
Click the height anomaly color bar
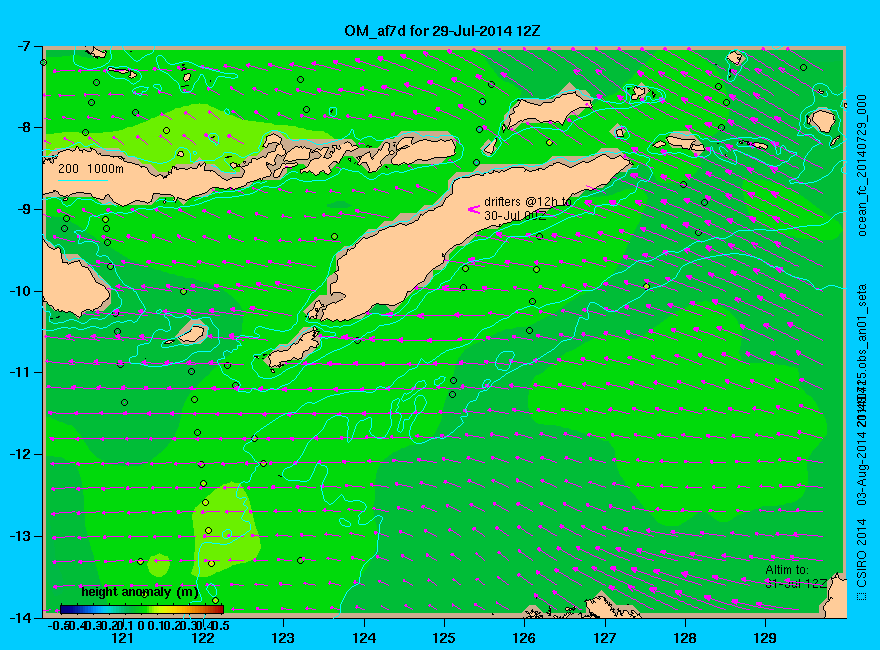(x=142, y=609)
